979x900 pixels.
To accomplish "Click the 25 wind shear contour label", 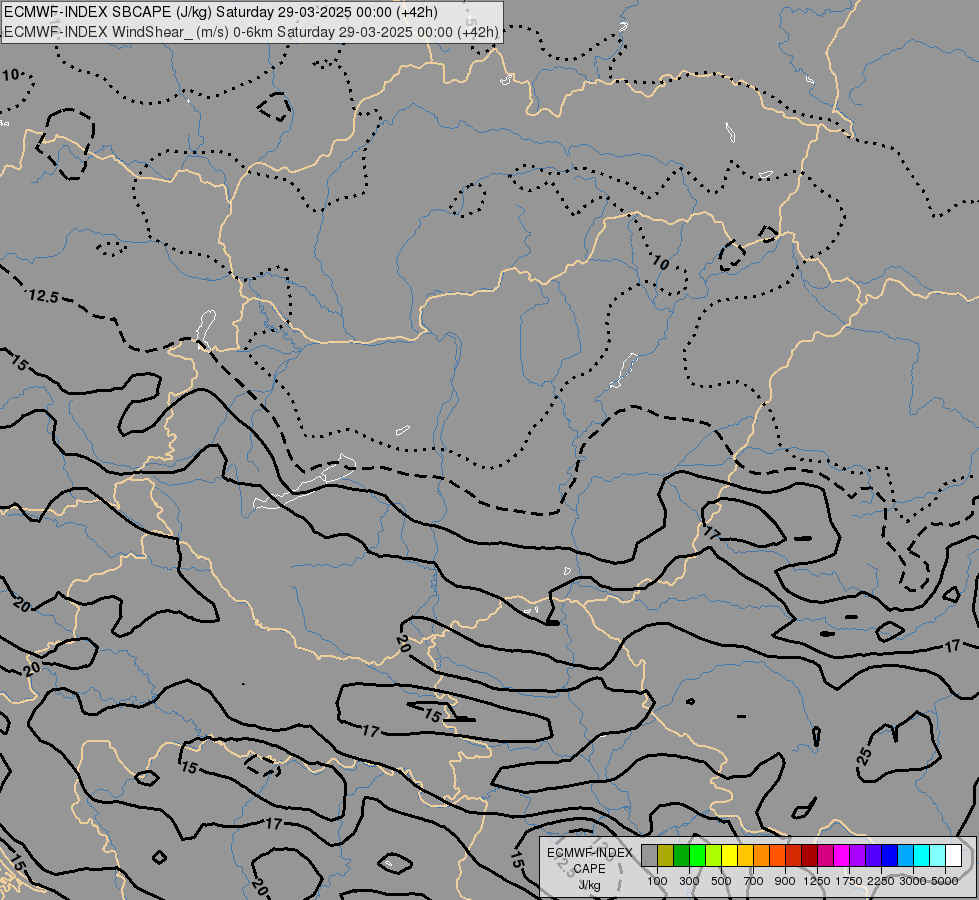I will (x=864, y=756).
